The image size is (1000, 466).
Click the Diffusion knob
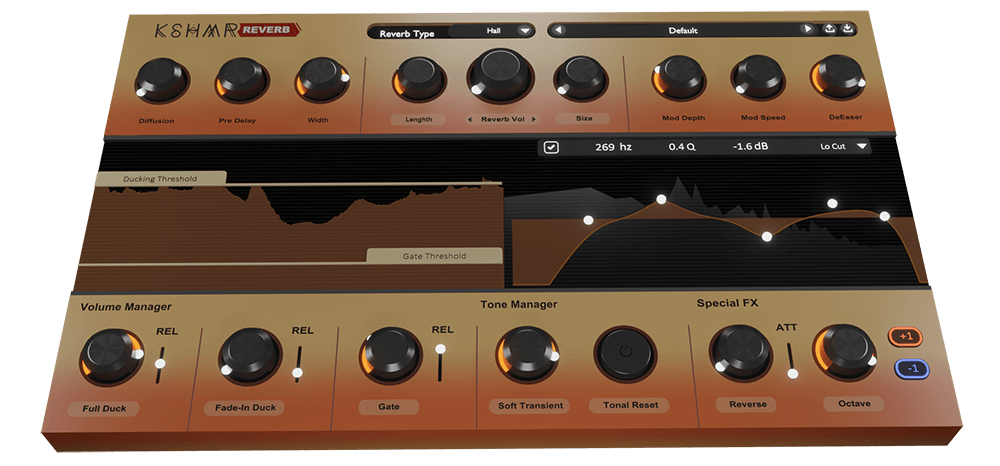click(x=162, y=80)
